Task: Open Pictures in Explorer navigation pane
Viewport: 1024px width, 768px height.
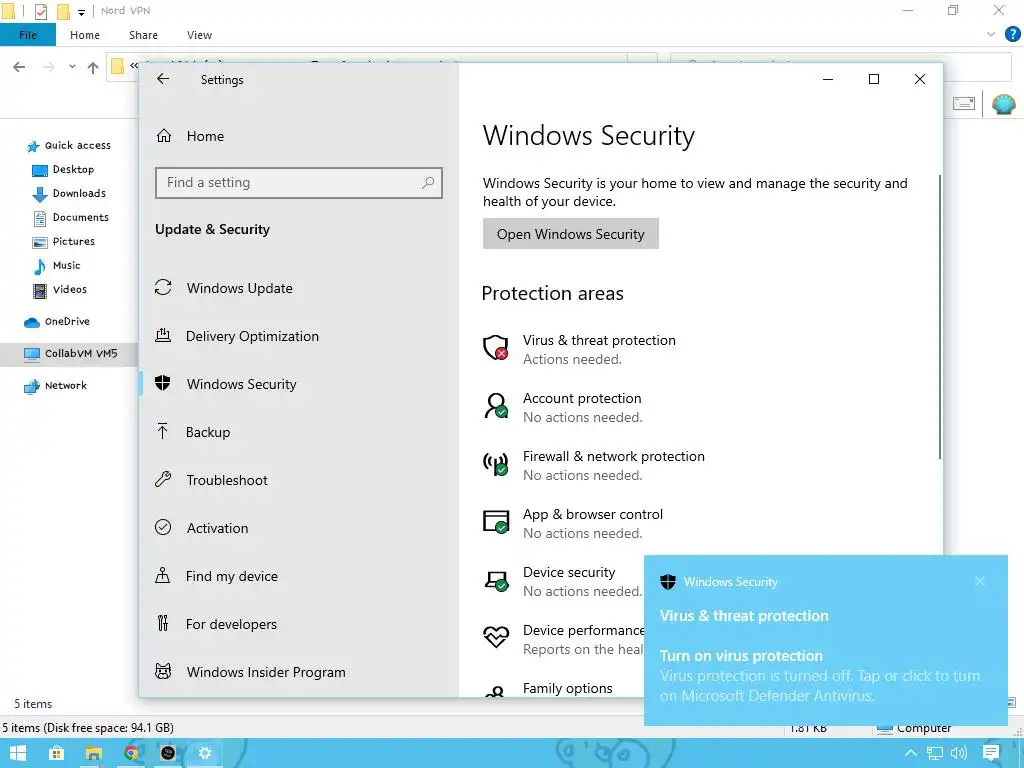Action: 73,242
